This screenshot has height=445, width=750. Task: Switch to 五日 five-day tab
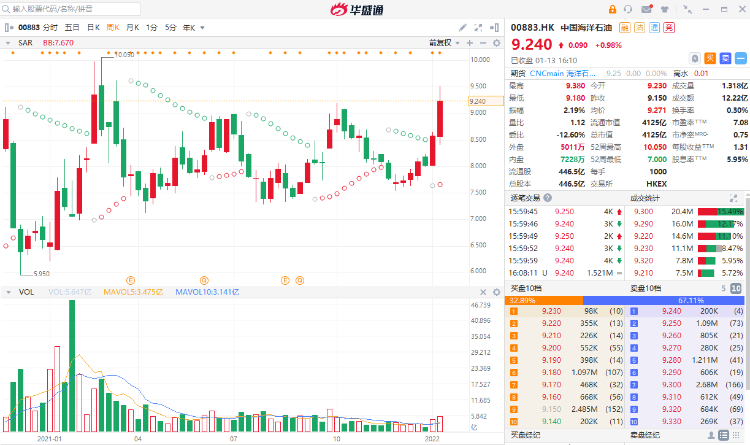click(72, 28)
